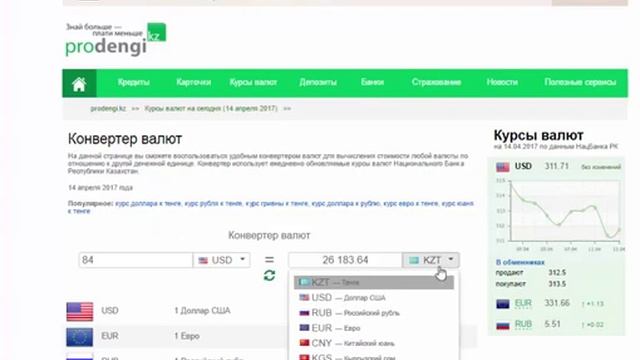640x360 pixels.
Task: Open the Депозиты menu
Action: pos(318,82)
